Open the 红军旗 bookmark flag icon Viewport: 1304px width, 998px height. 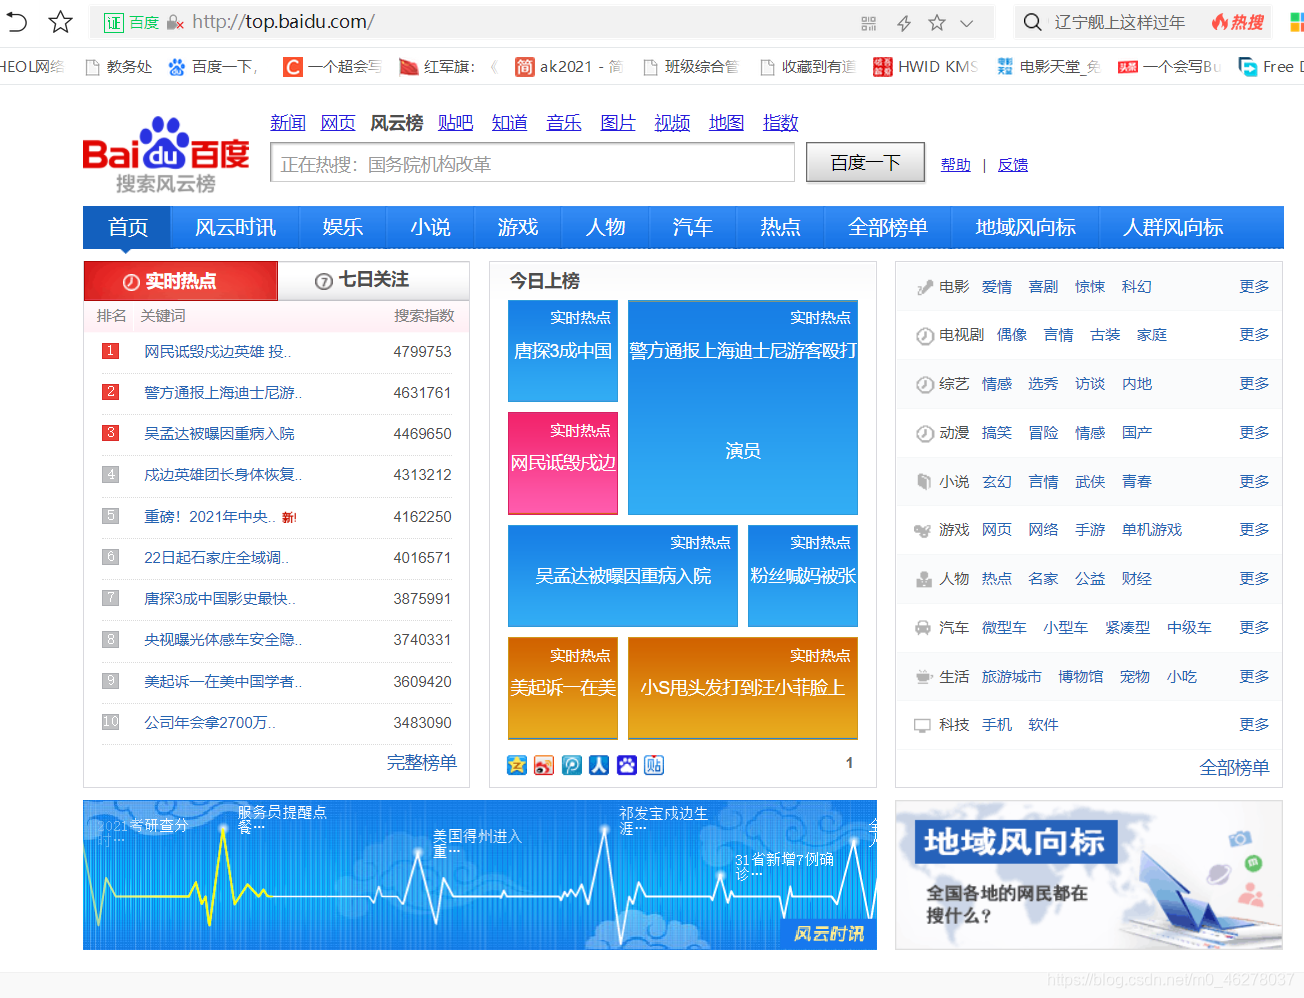click(x=437, y=66)
